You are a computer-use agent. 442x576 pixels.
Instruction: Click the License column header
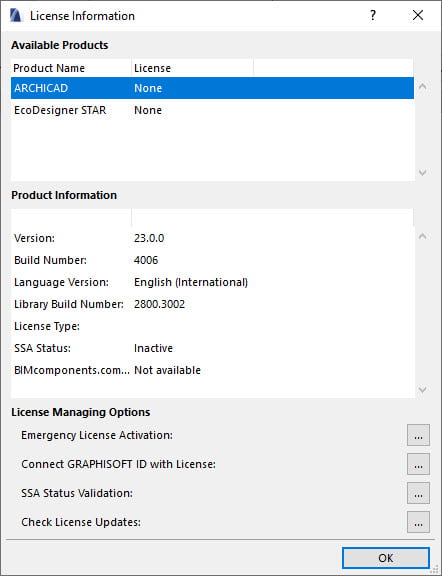pyautogui.click(x=192, y=68)
